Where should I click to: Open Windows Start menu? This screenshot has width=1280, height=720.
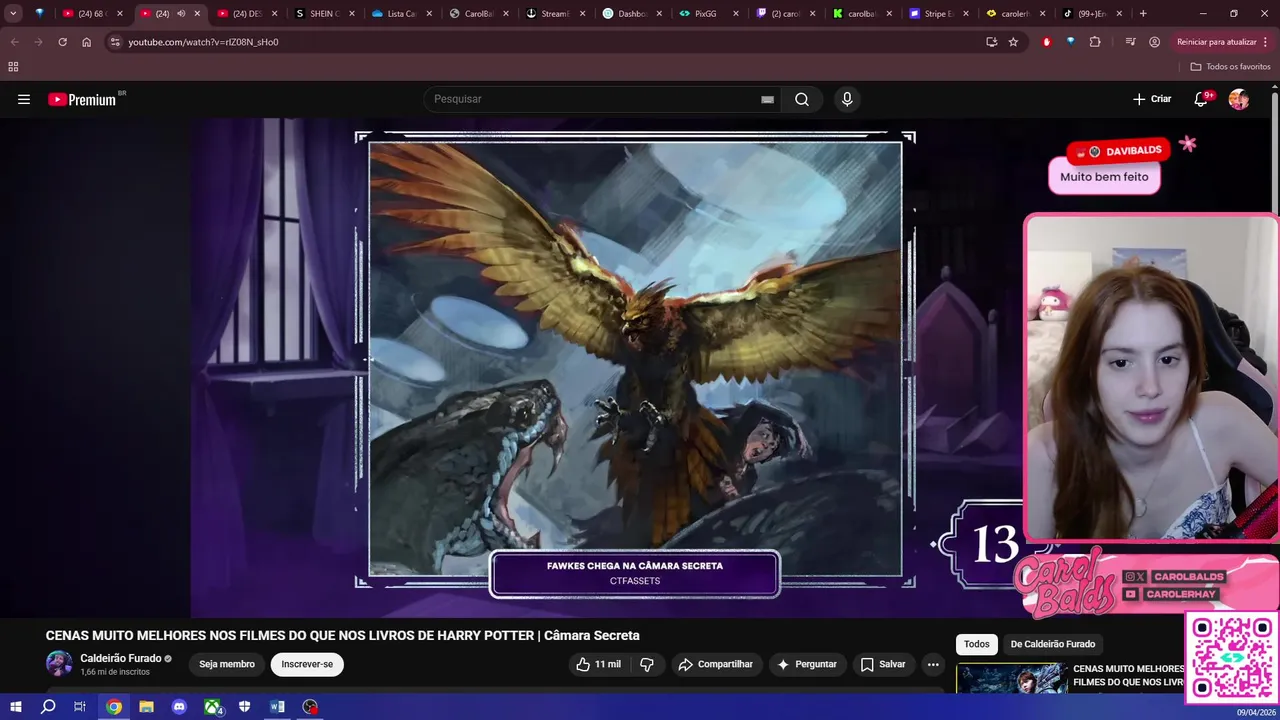[x=15, y=707]
